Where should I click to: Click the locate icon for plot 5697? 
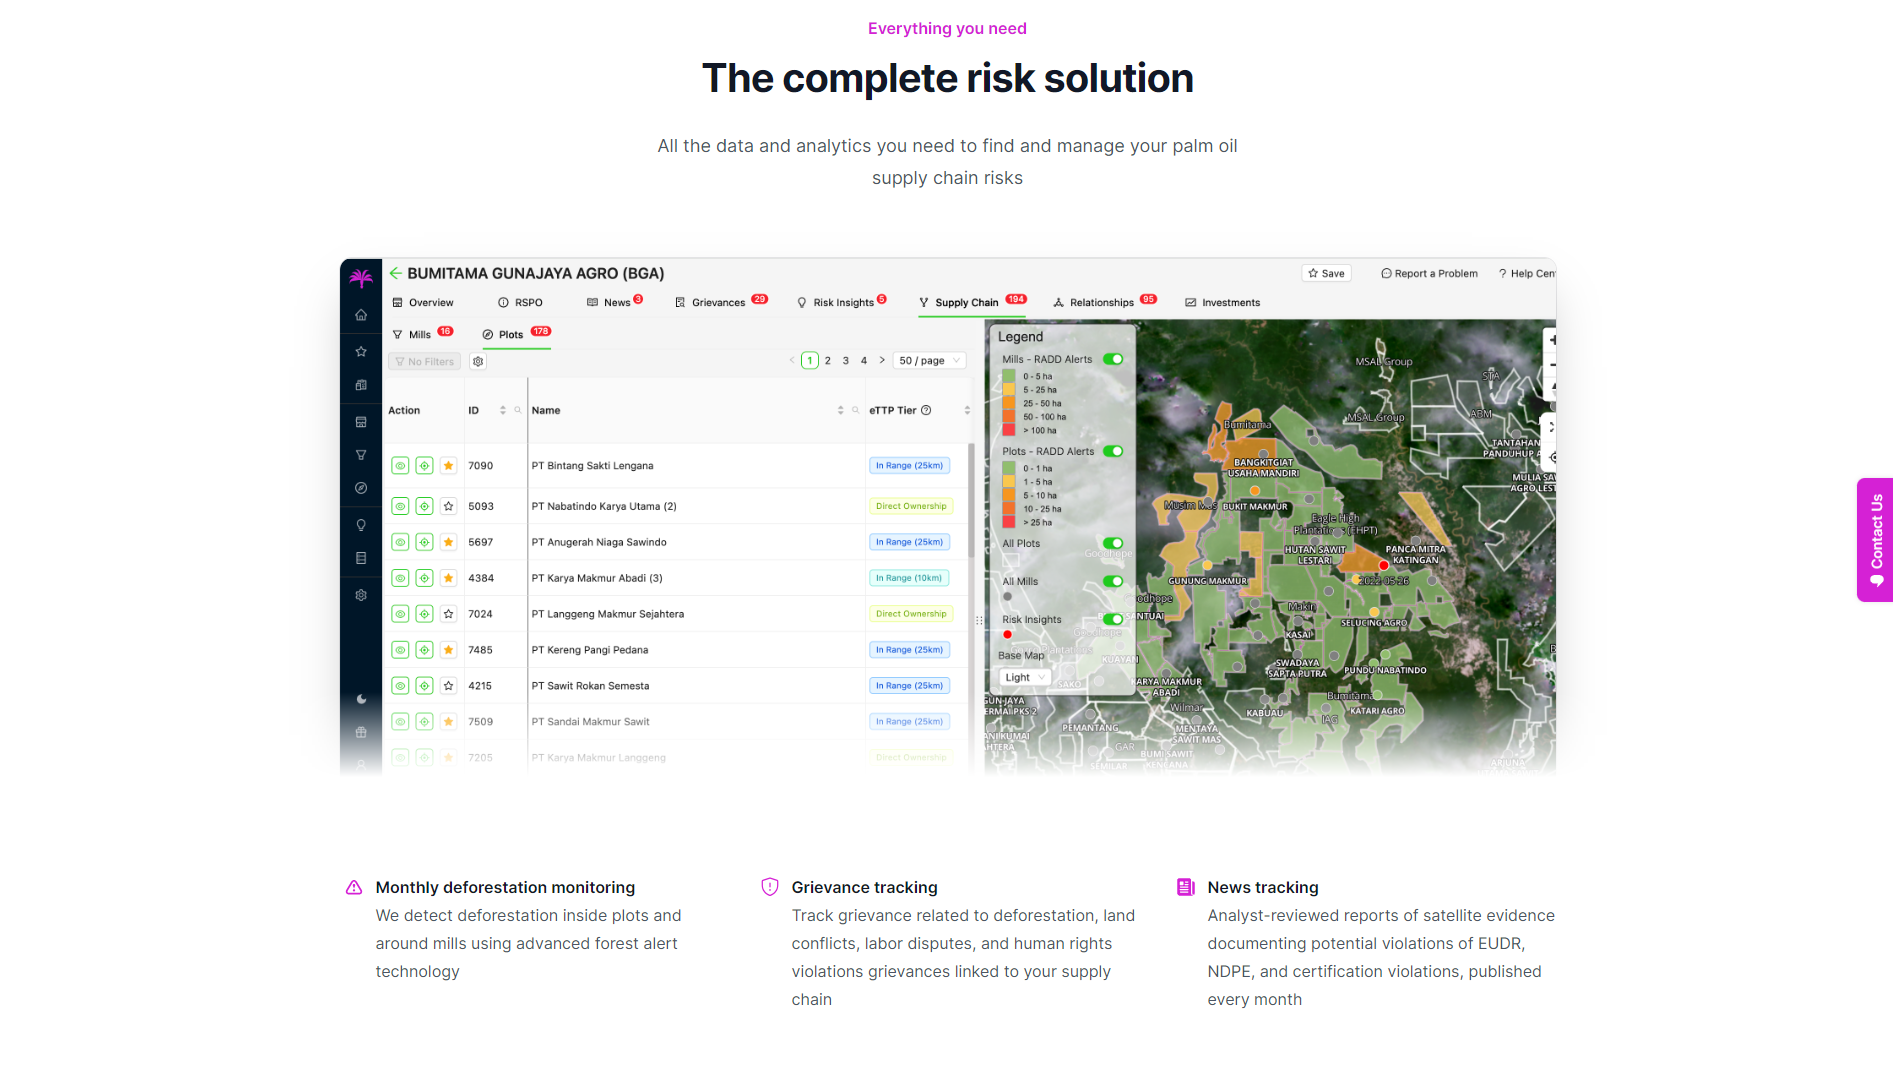[x=424, y=542]
